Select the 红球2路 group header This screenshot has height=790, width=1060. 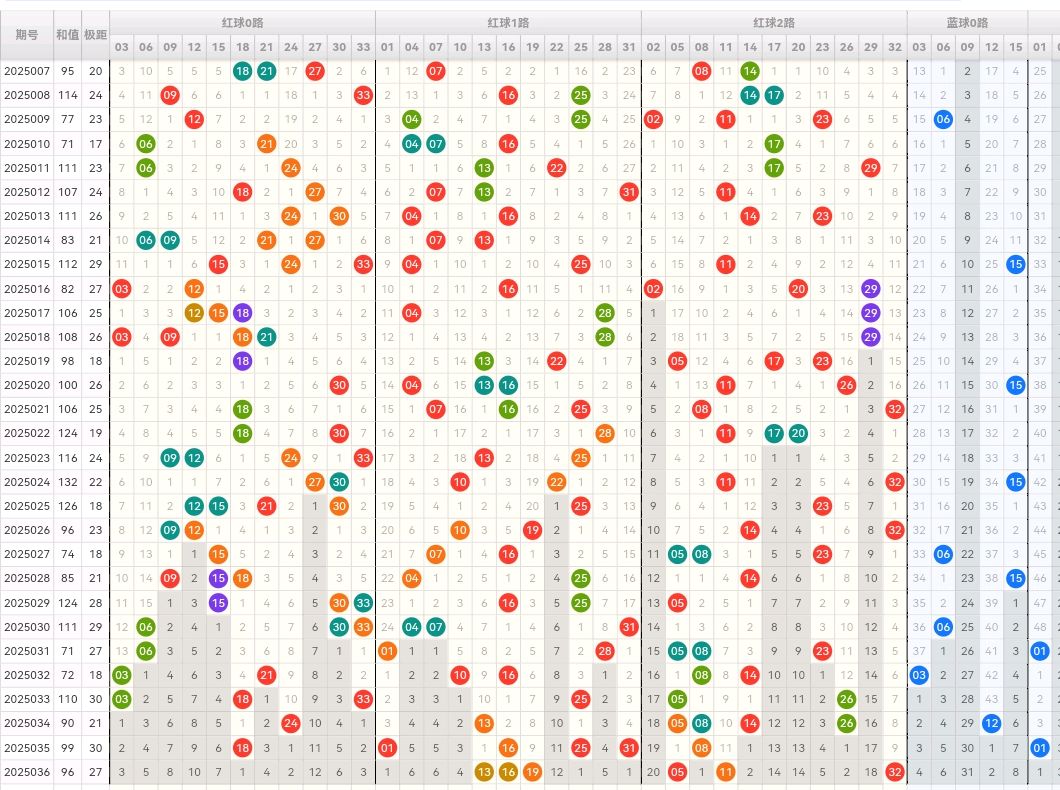[x=774, y=23]
